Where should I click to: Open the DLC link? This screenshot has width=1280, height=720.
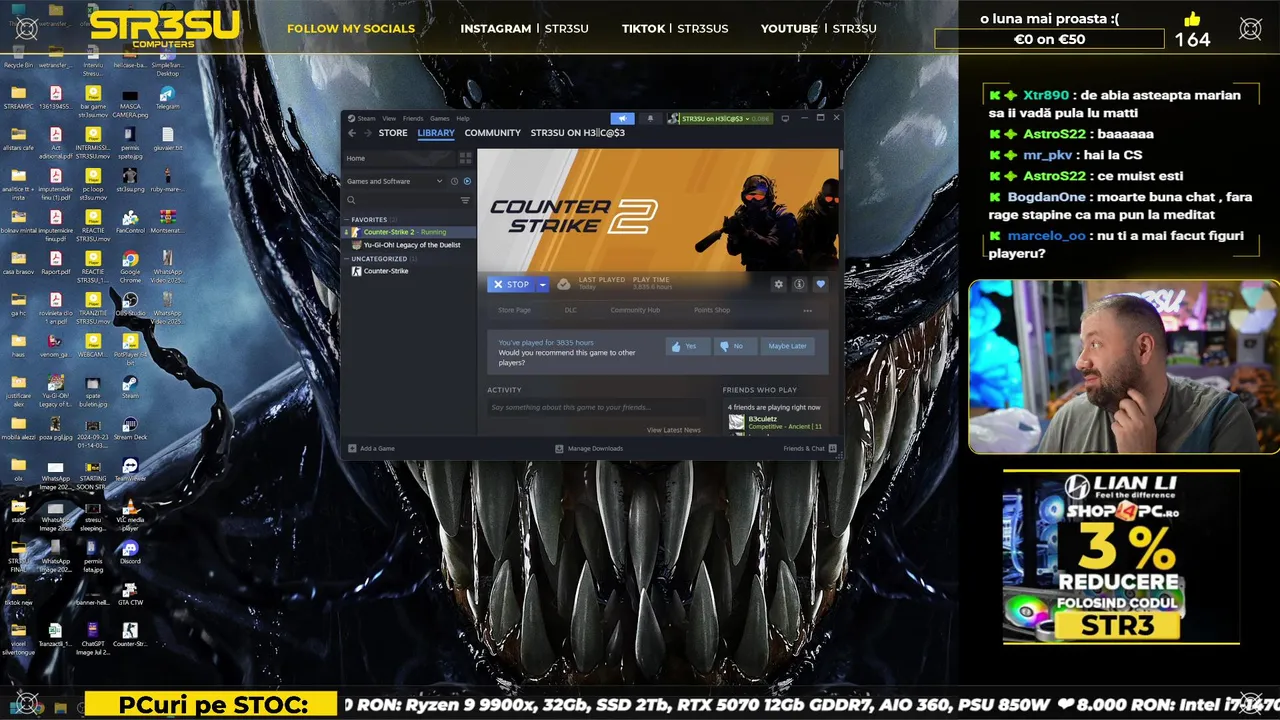571,310
